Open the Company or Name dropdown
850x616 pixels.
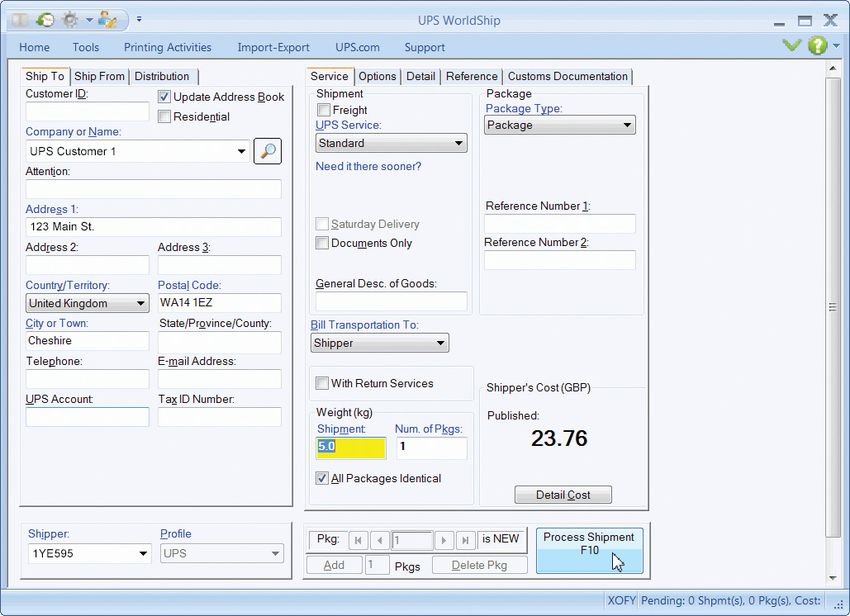pos(241,151)
